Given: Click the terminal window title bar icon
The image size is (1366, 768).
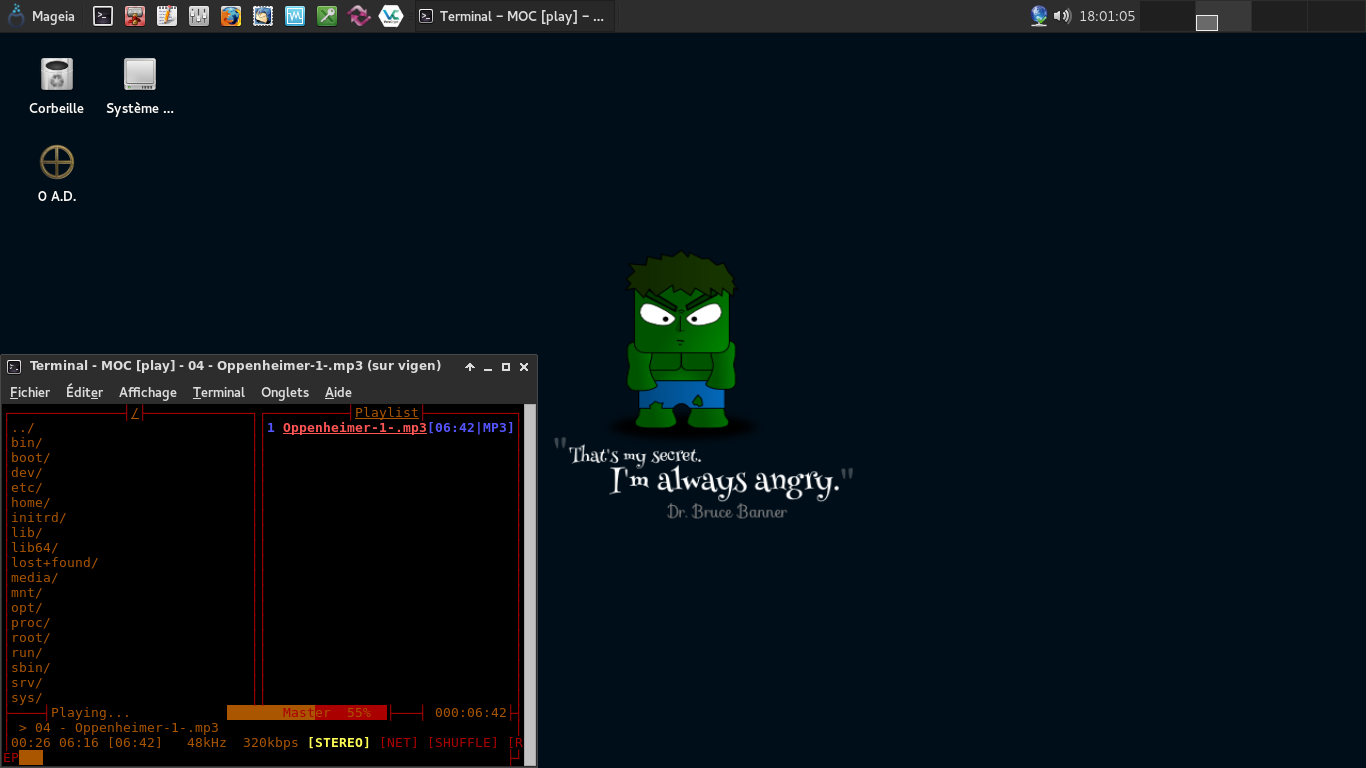Looking at the screenshot, I should [14, 366].
